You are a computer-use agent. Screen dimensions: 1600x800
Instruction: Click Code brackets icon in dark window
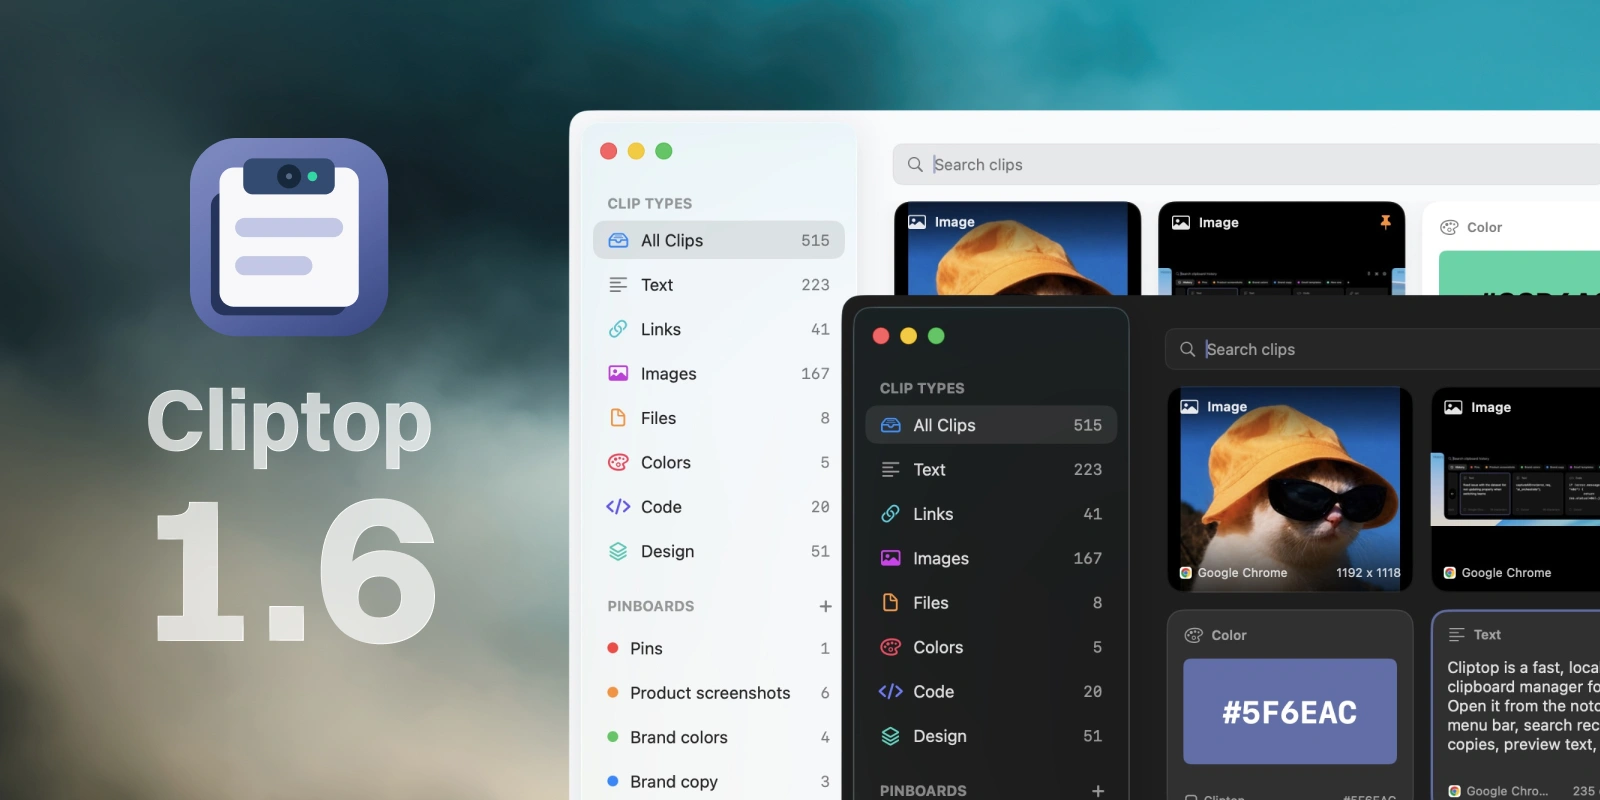click(890, 692)
